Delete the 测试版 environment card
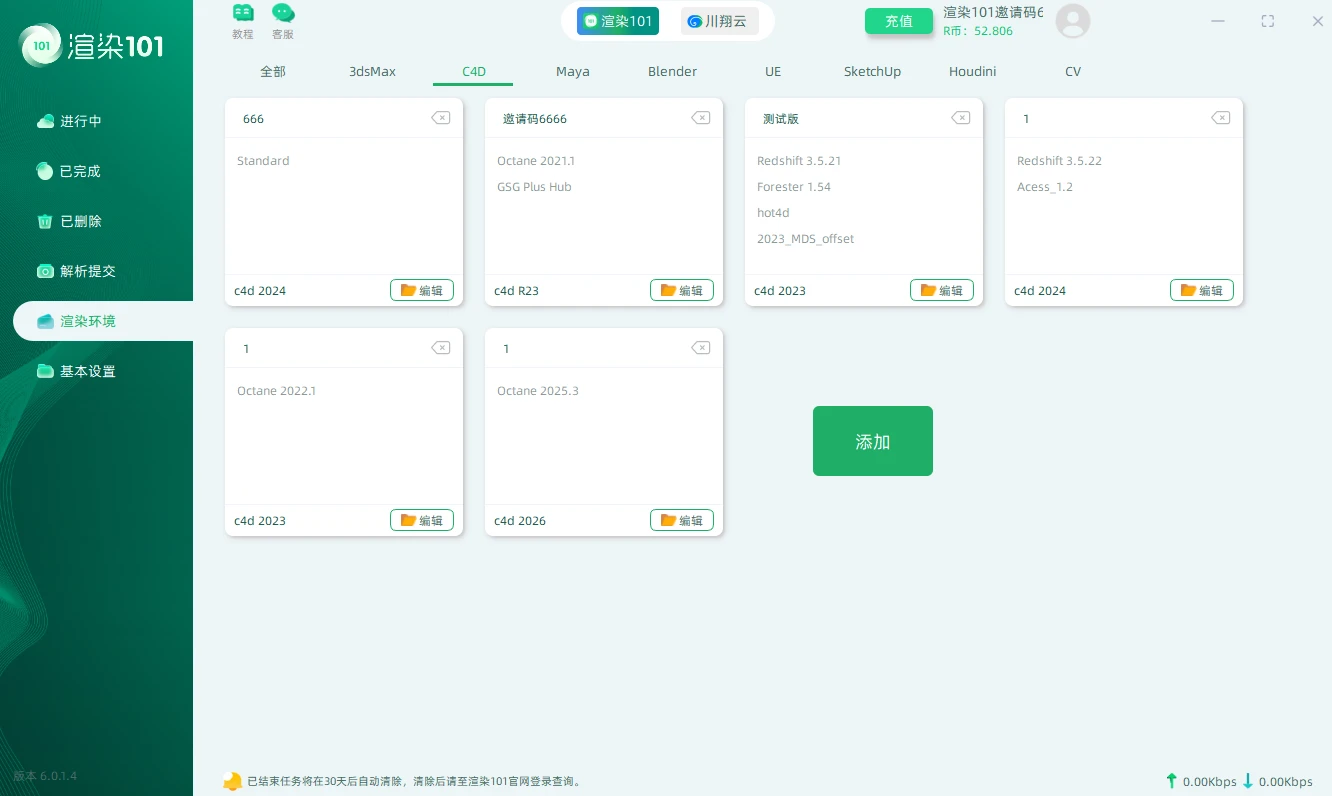The image size is (1332, 796). 961,118
